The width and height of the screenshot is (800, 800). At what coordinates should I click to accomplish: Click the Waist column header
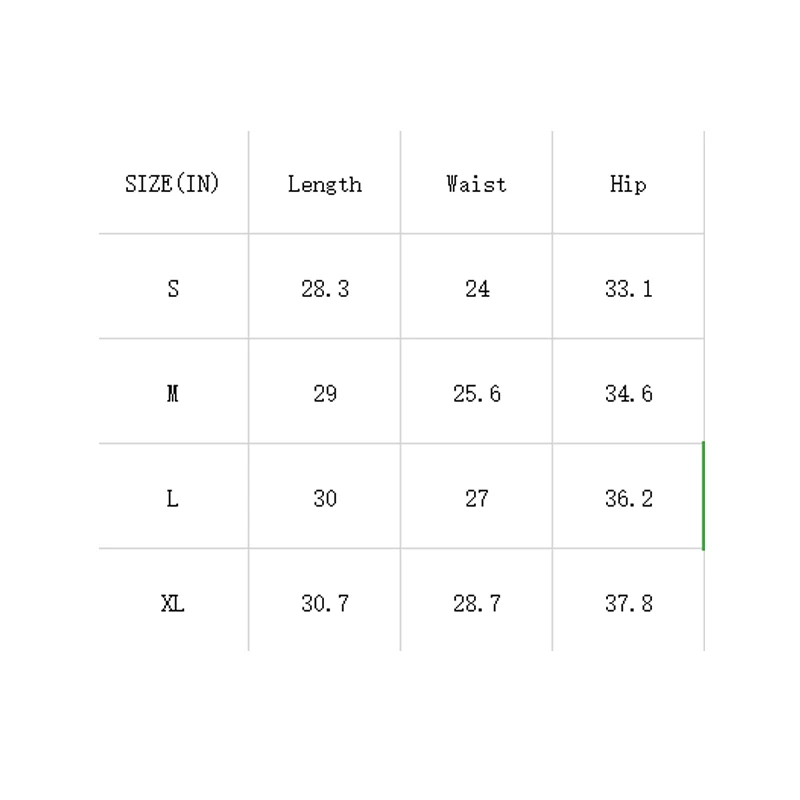[476, 184]
